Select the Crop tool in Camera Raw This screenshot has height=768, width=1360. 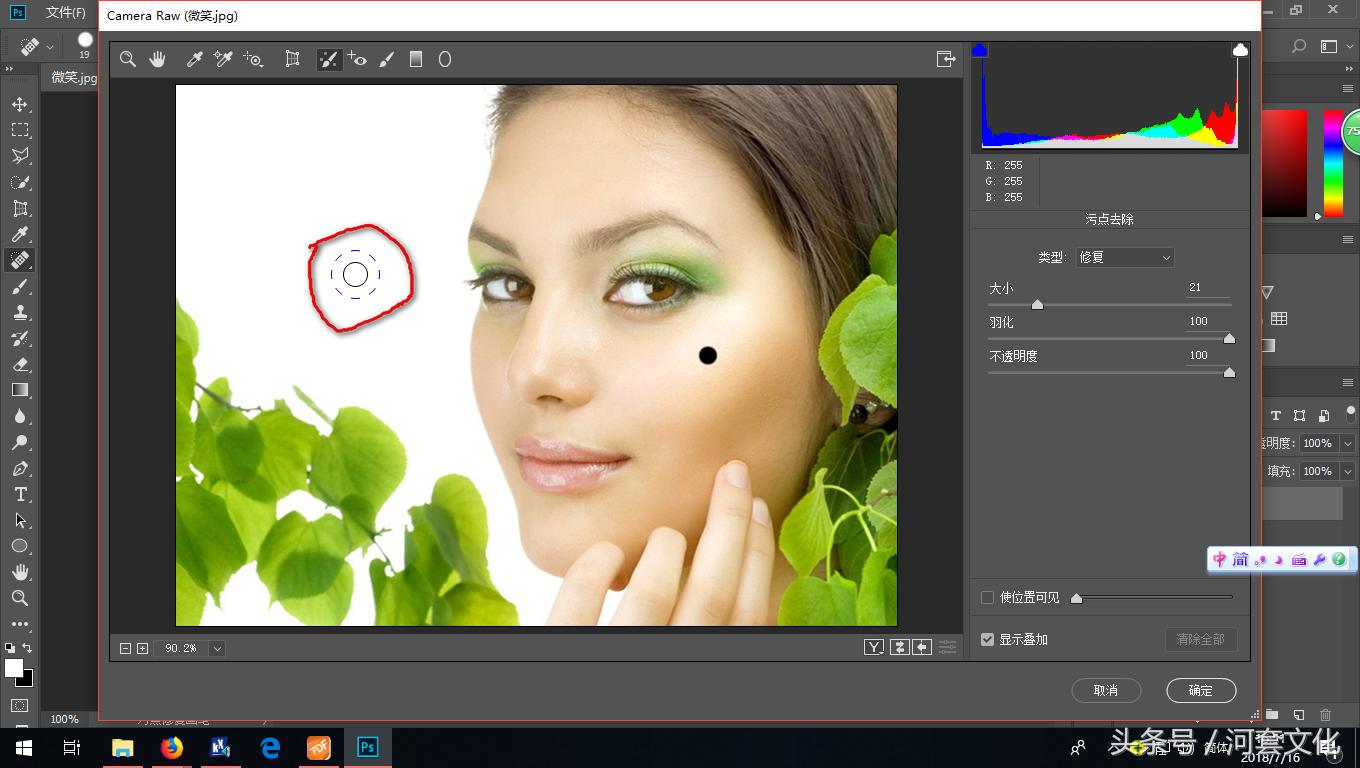click(291, 59)
